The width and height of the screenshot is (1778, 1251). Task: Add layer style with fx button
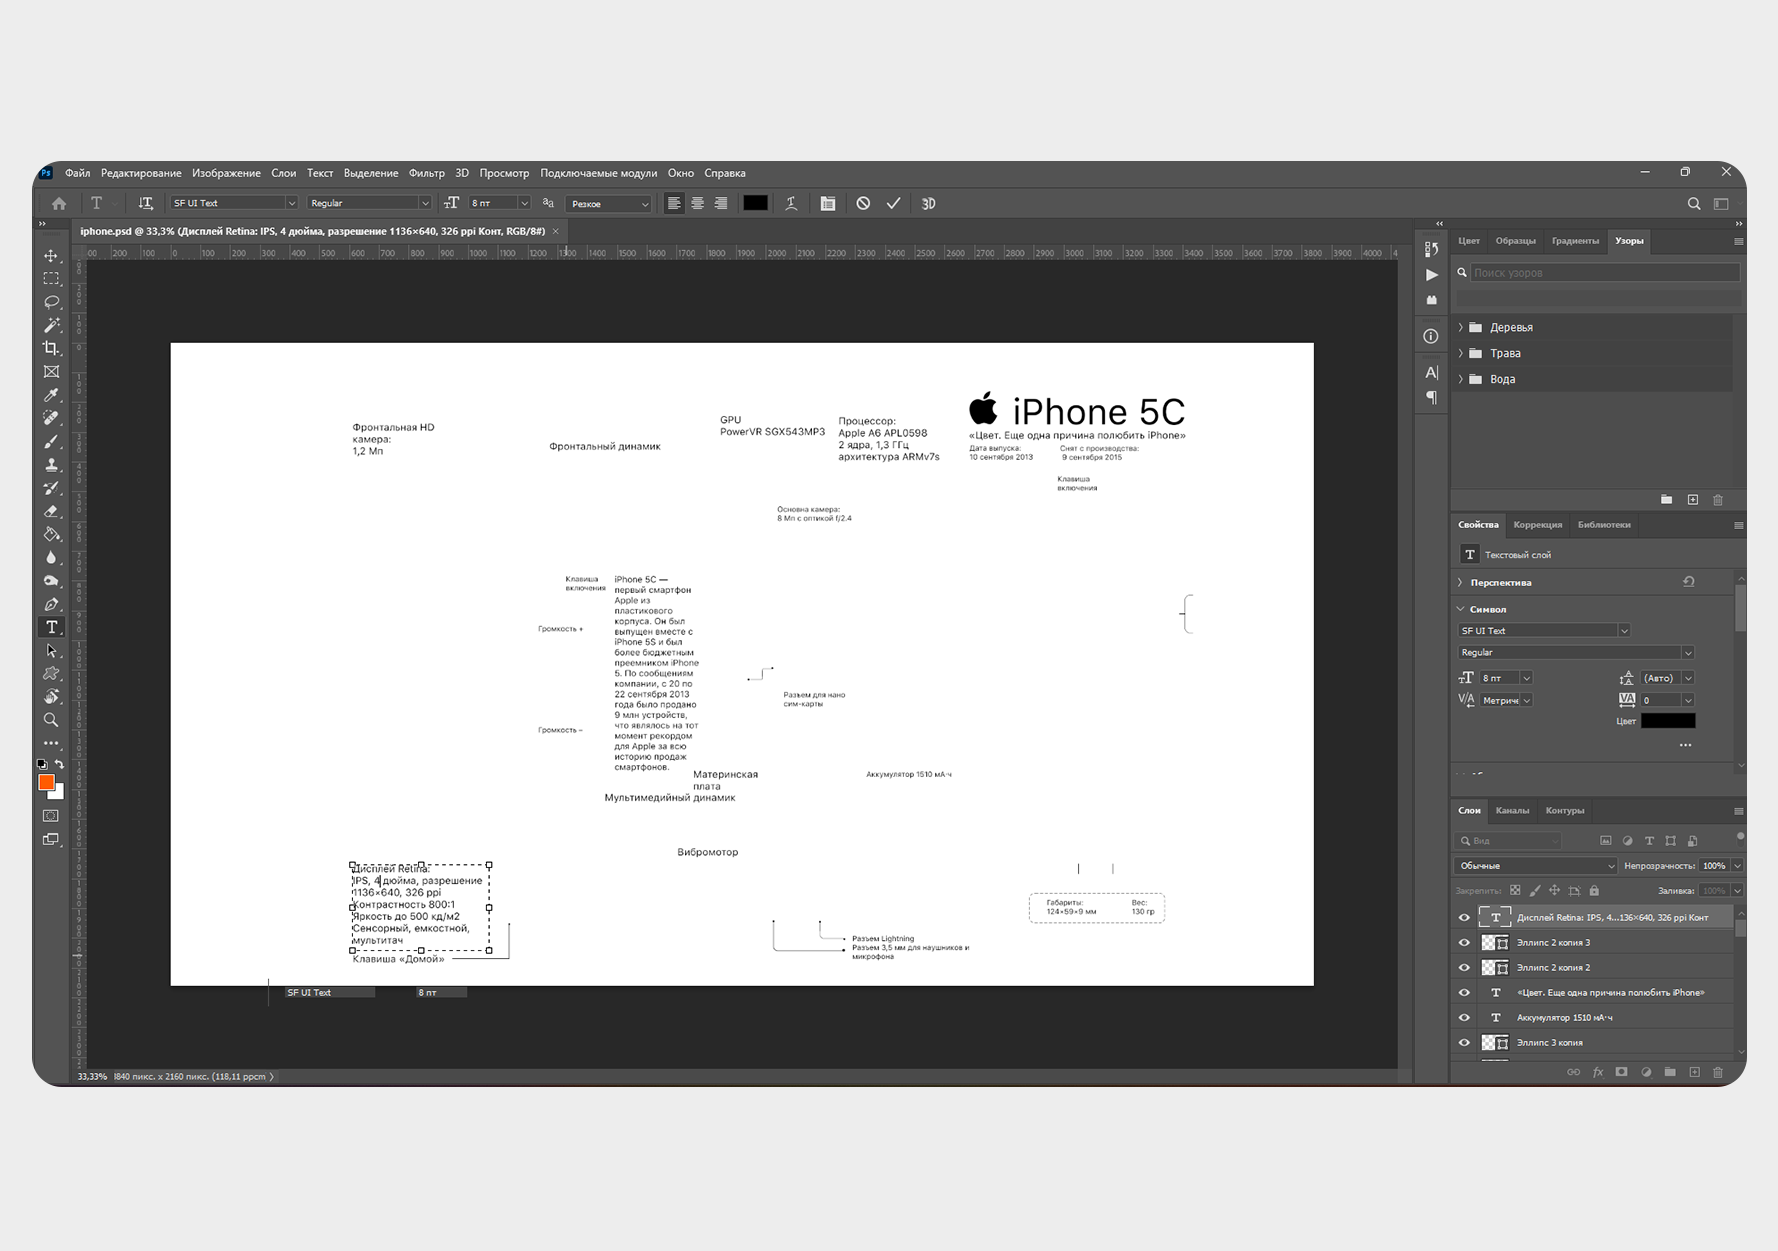pos(1598,1072)
